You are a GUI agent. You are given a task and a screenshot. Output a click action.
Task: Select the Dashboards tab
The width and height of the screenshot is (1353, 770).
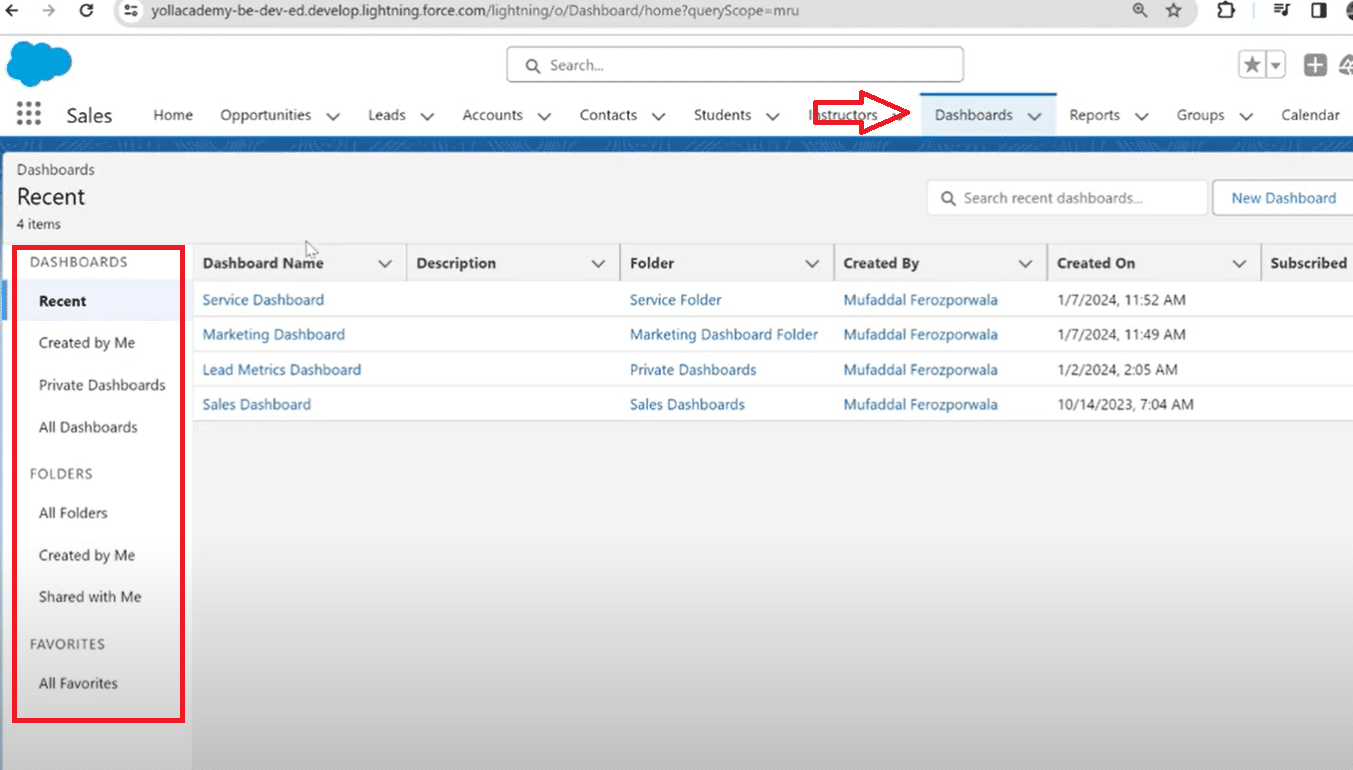click(974, 115)
